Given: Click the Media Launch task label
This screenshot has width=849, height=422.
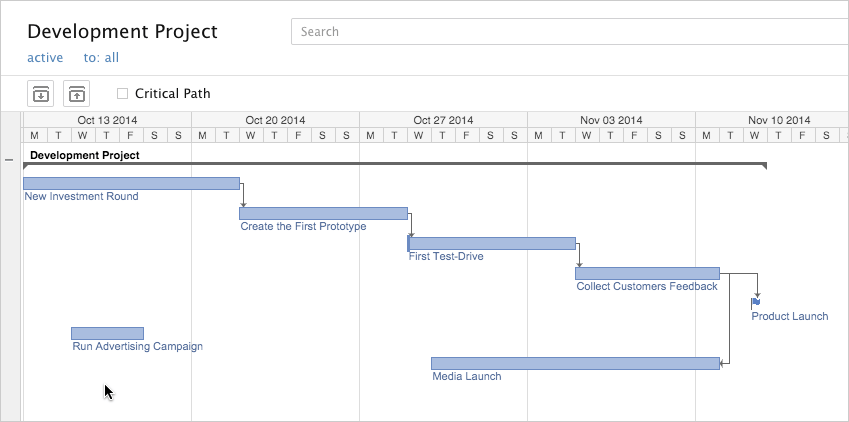Looking at the screenshot, I should point(467,376).
